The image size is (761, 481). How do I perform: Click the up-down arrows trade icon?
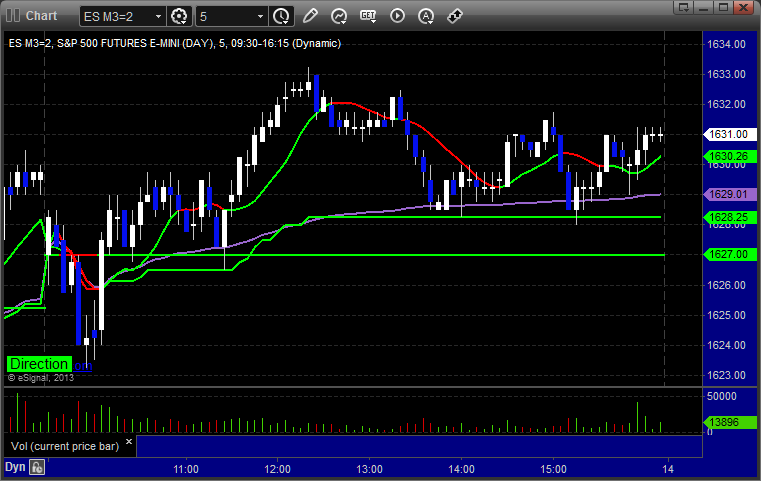(x=455, y=16)
